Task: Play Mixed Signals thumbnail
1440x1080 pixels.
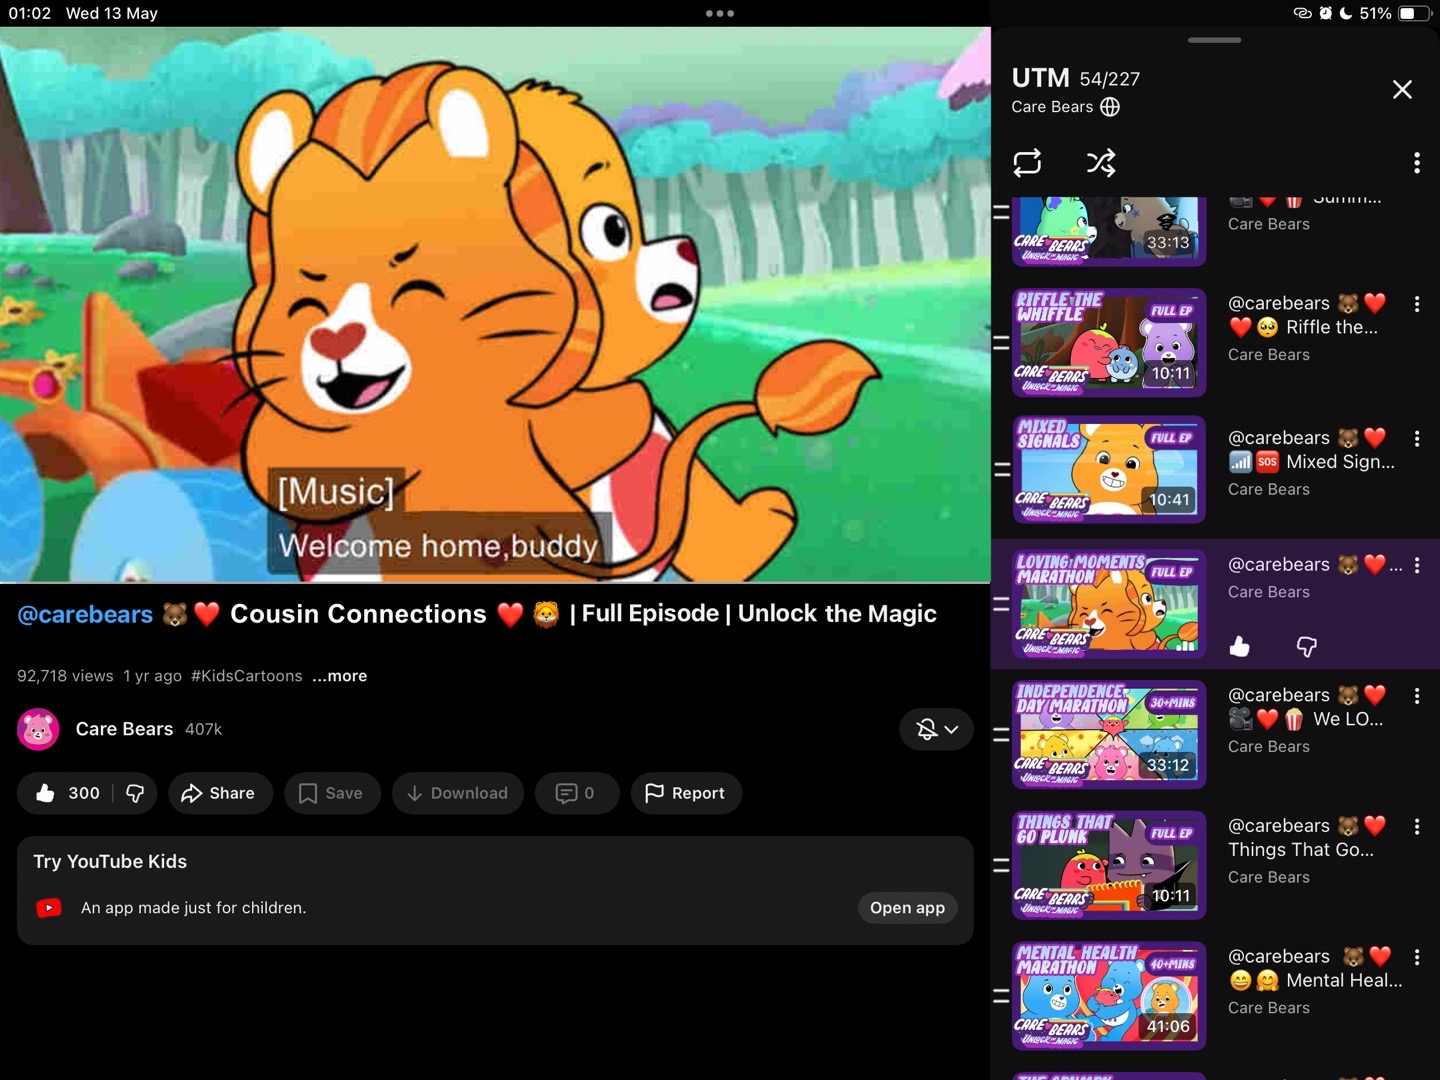Action: pyautogui.click(x=1109, y=469)
